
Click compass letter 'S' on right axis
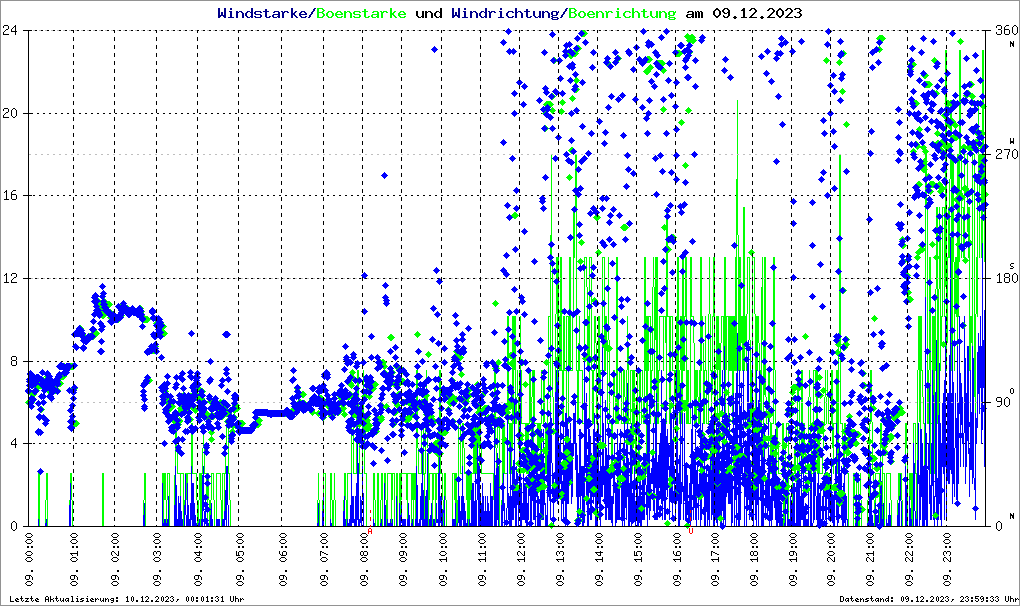1012,266
